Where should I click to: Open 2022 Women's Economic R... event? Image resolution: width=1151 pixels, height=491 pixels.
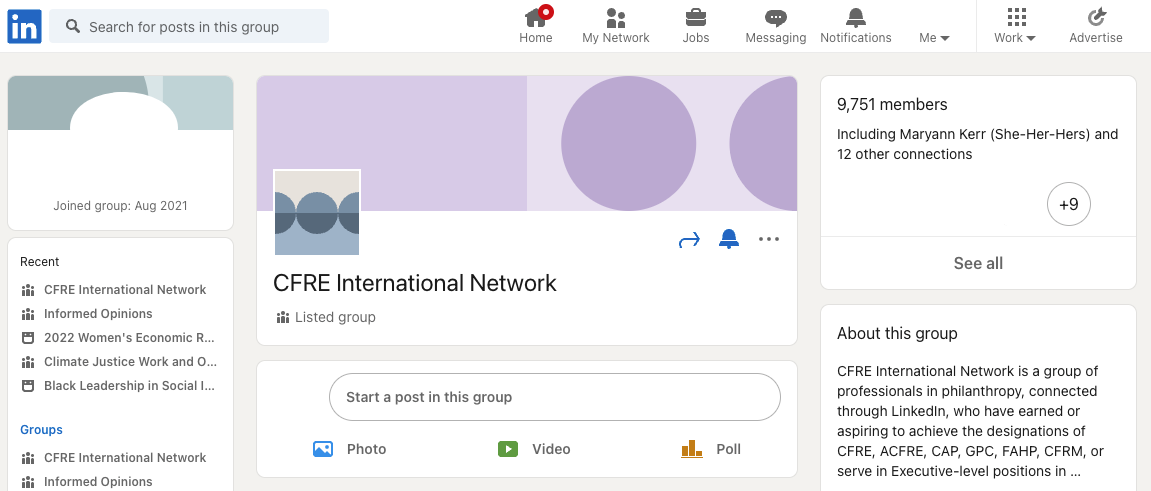[x=129, y=338]
